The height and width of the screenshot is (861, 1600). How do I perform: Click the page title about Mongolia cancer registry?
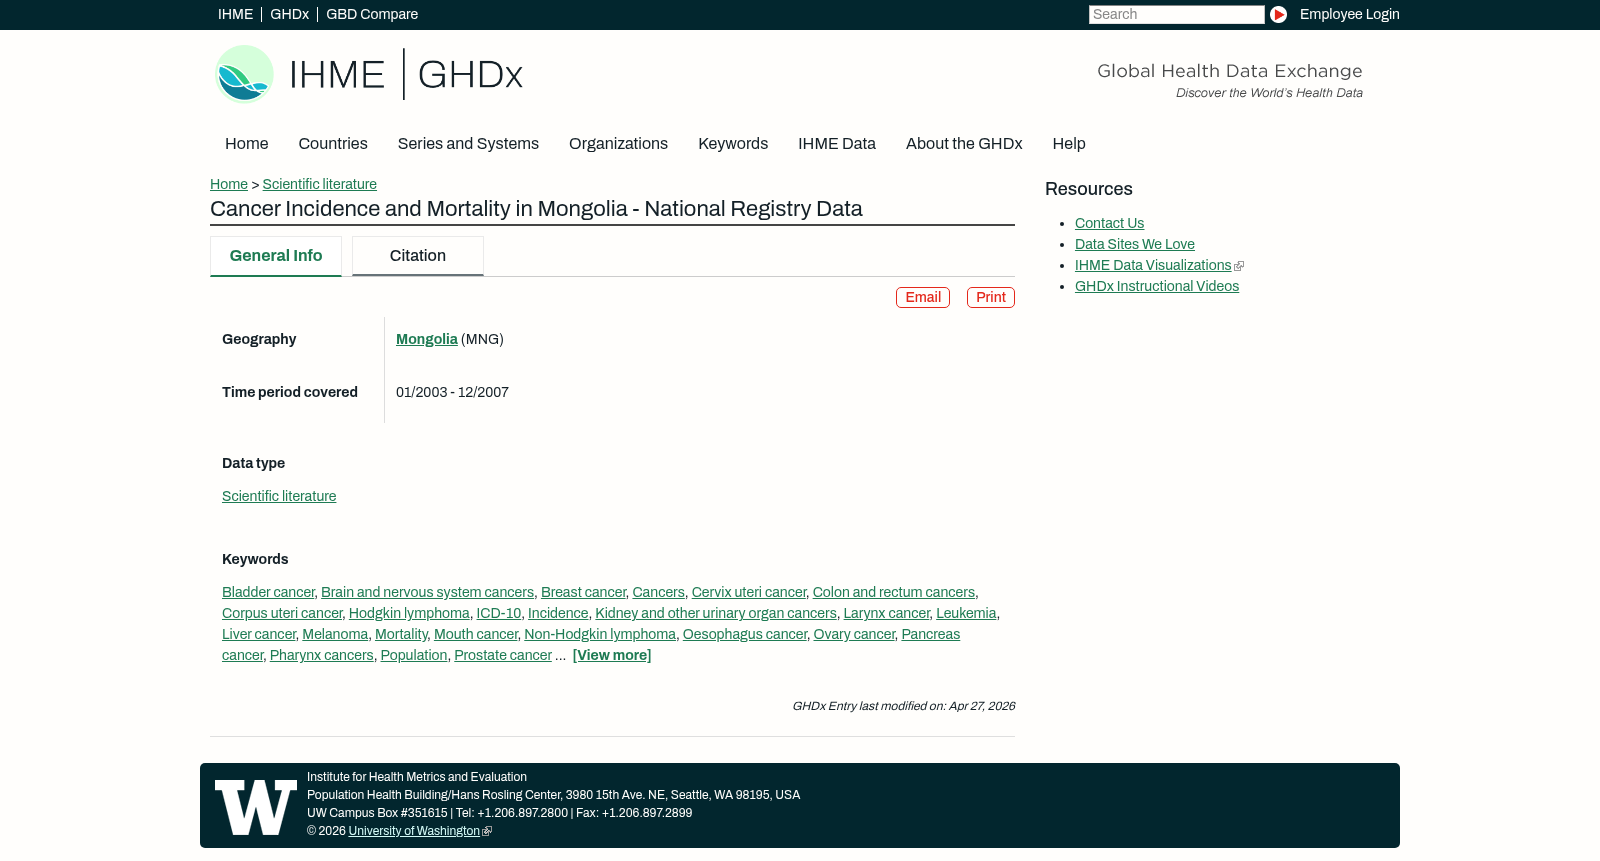[x=536, y=209]
